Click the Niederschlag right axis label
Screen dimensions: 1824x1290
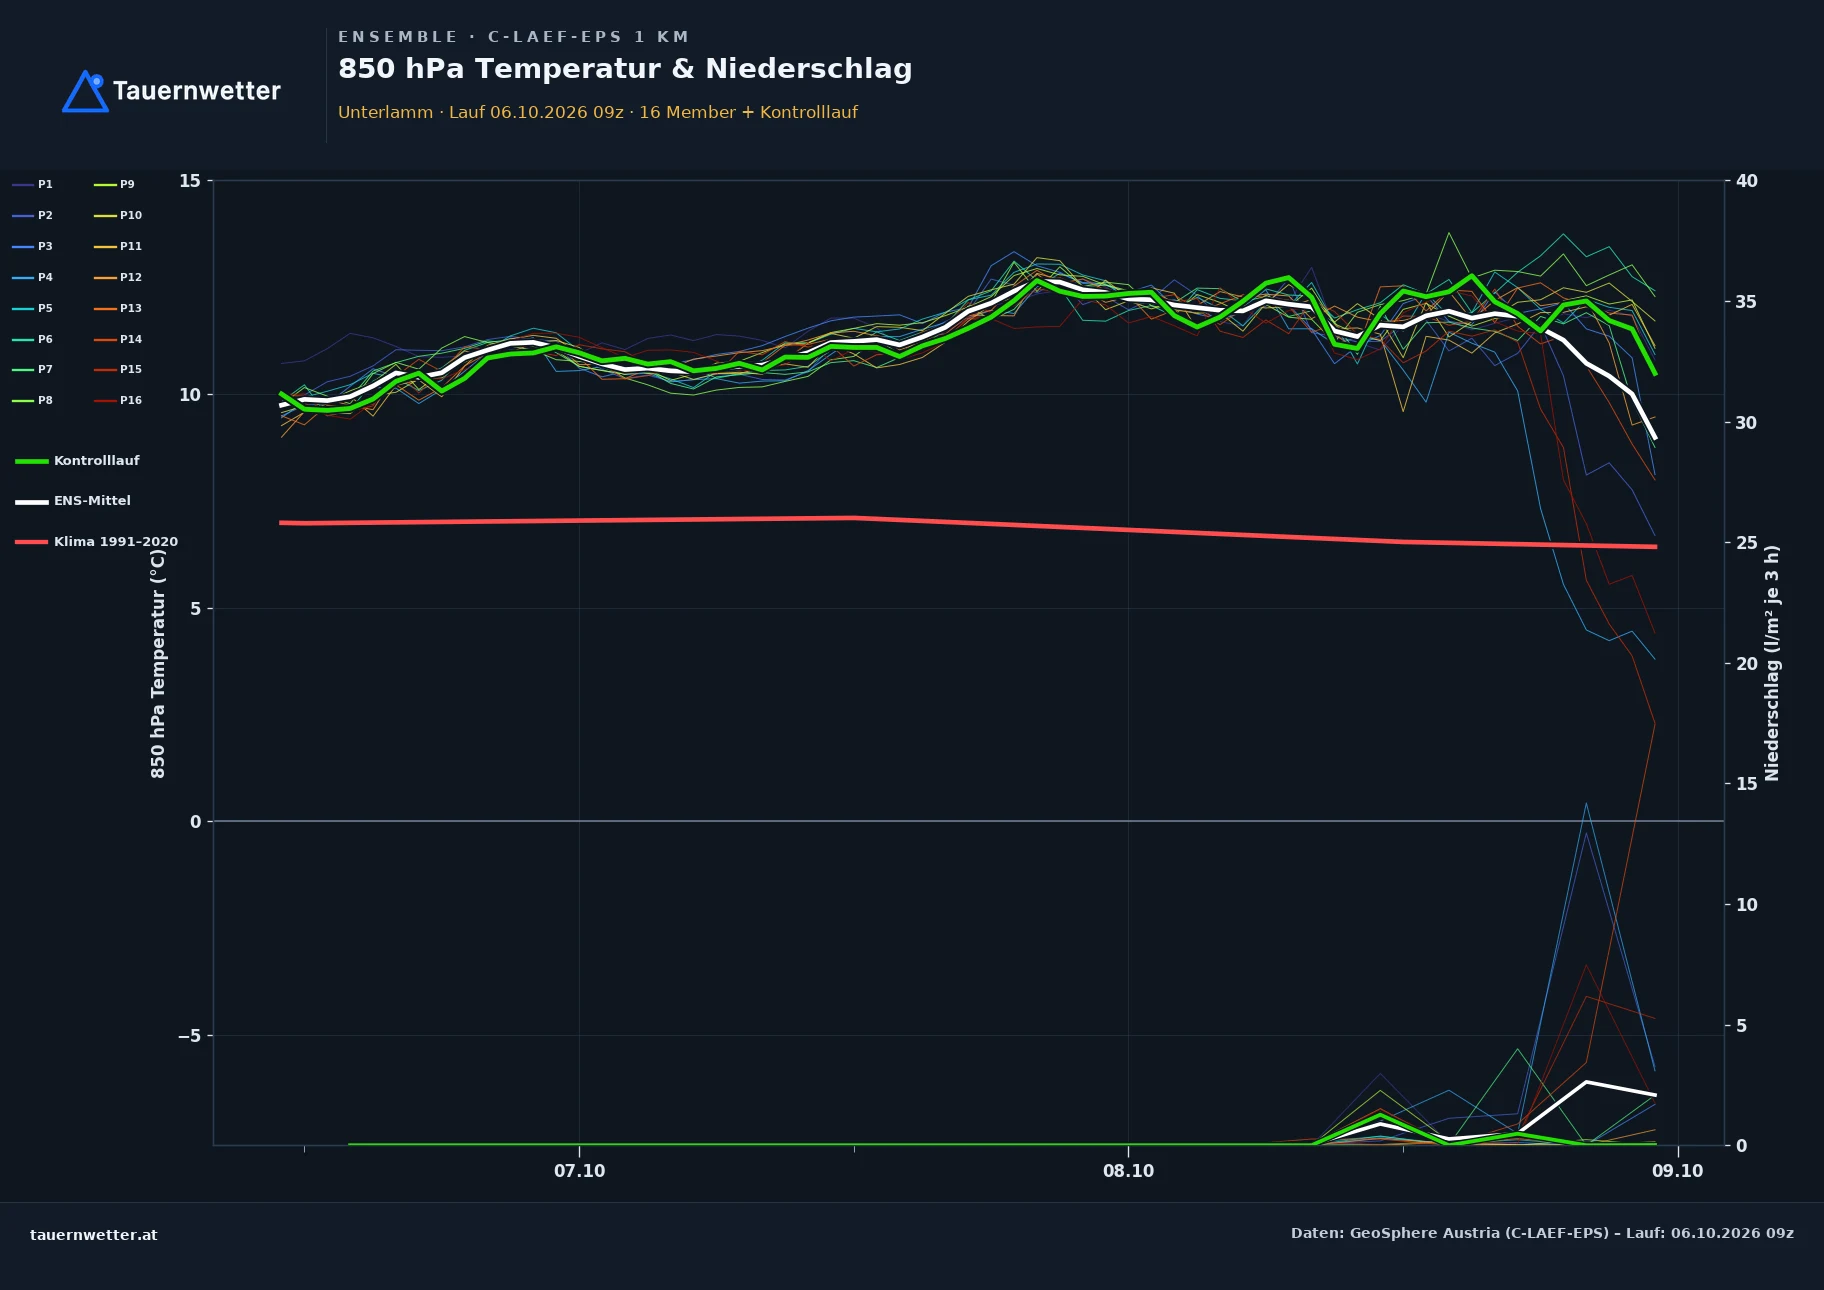tap(1772, 663)
